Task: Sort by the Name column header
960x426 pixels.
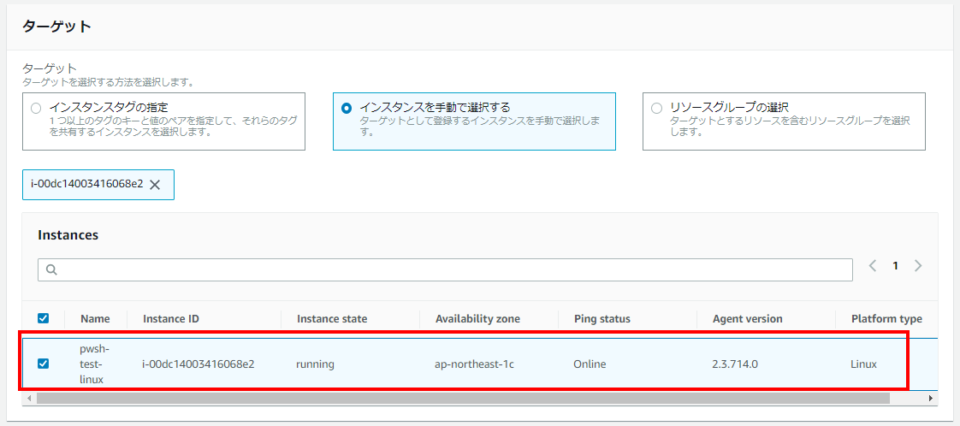Action: [95, 319]
